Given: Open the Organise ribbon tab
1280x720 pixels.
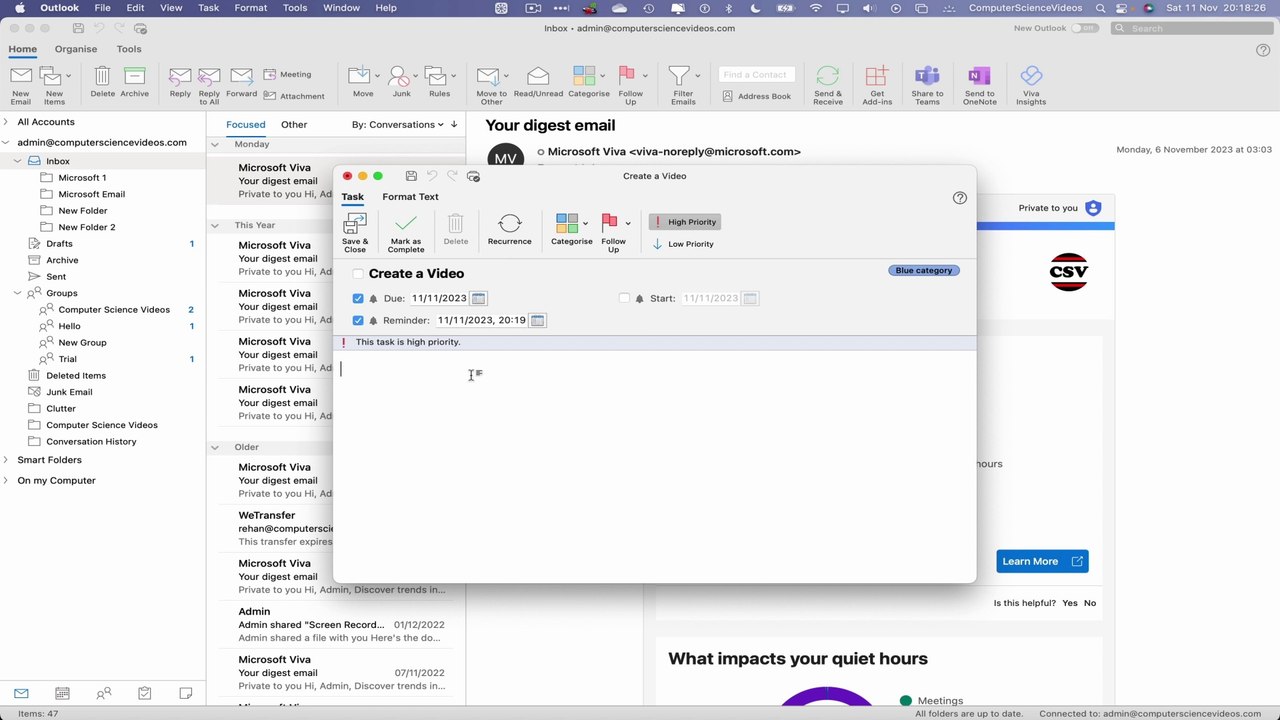Looking at the screenshot, I should pos(76,49).
